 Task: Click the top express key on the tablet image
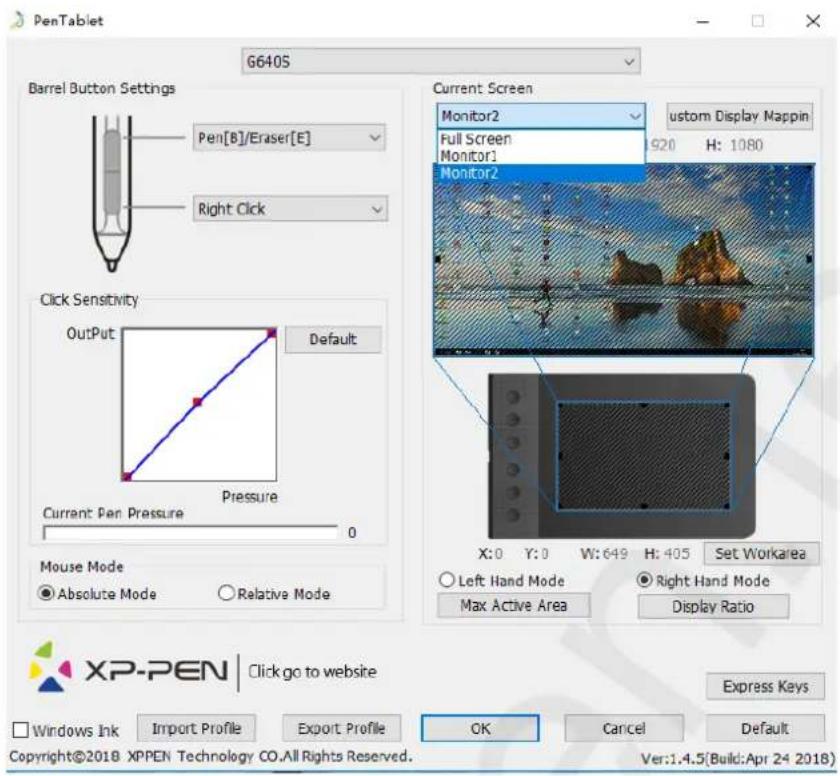coord(513,397)
